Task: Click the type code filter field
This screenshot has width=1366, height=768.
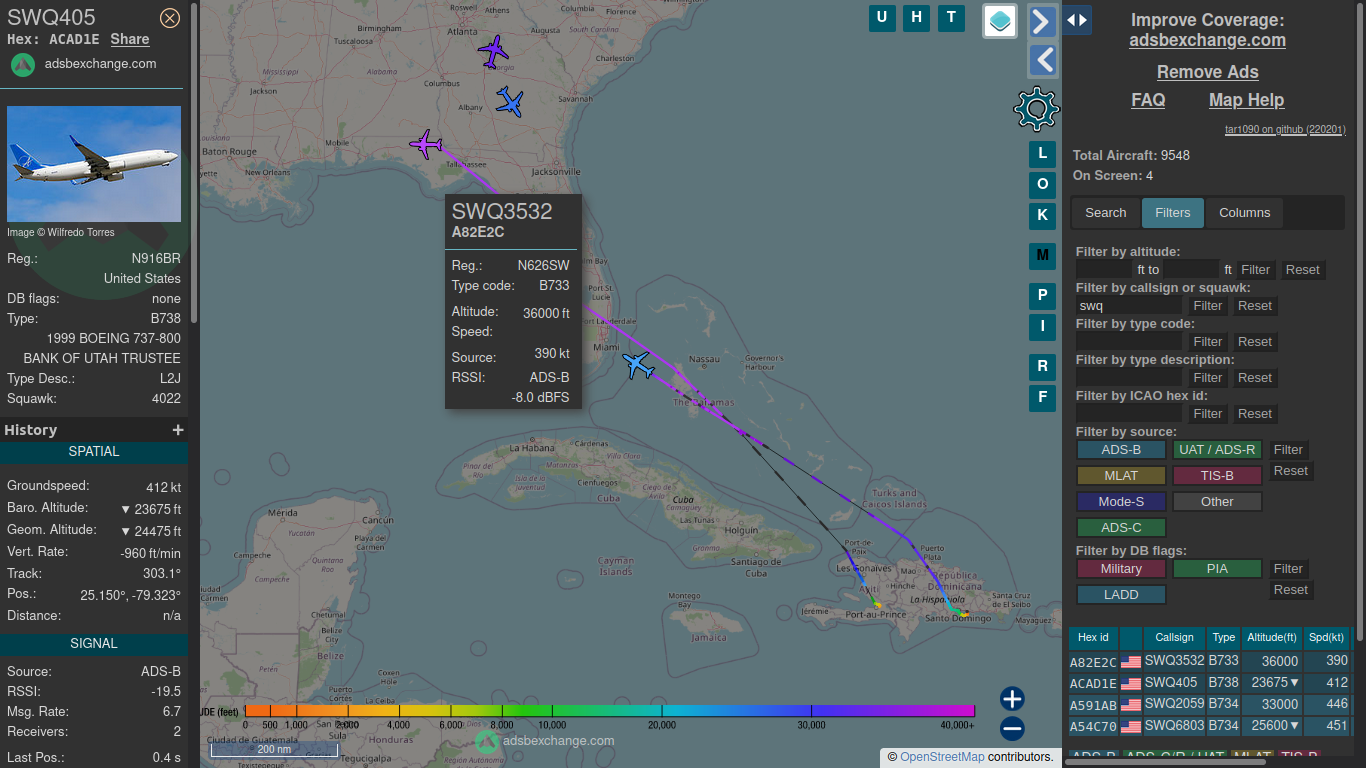Action: (x=1129, y=342)
